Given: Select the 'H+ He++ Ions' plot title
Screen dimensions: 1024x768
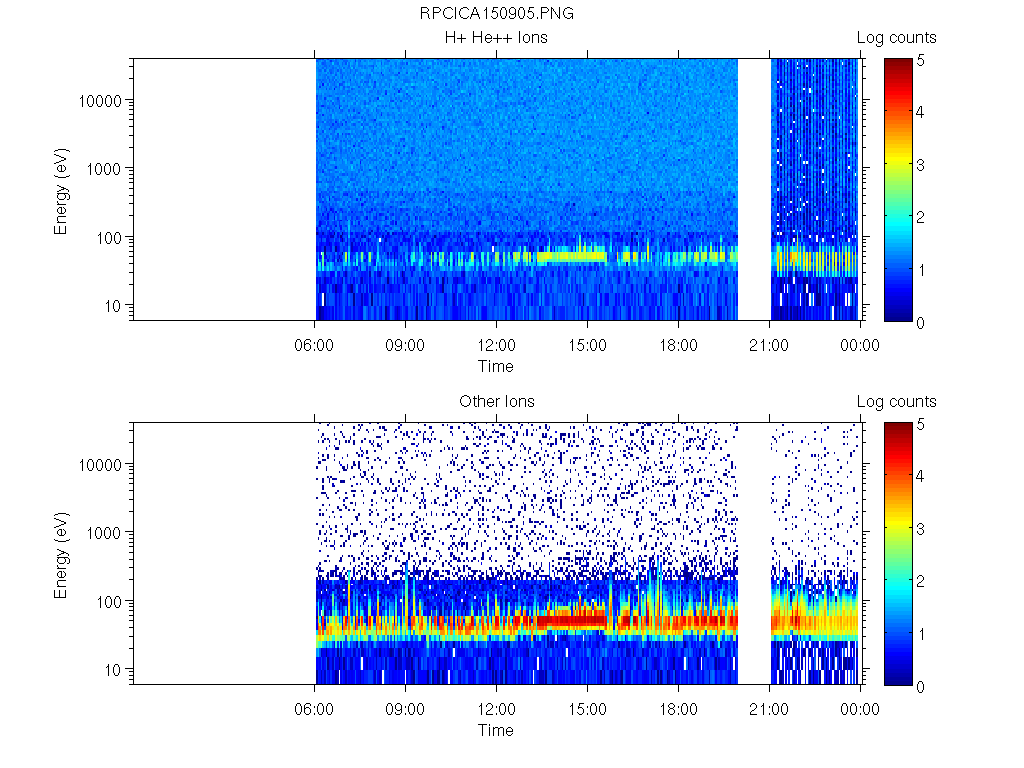Looking at the screenshot, I should 496,37.
